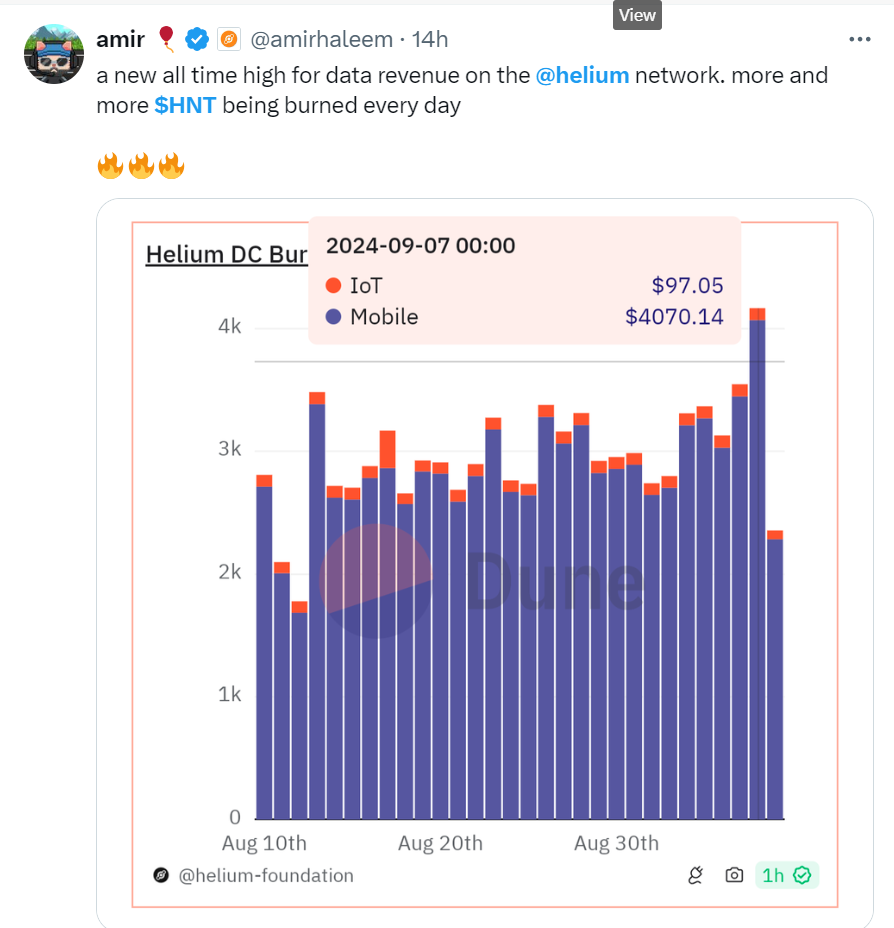Open the @amirhaleem handle

click(x=320, y=39)
